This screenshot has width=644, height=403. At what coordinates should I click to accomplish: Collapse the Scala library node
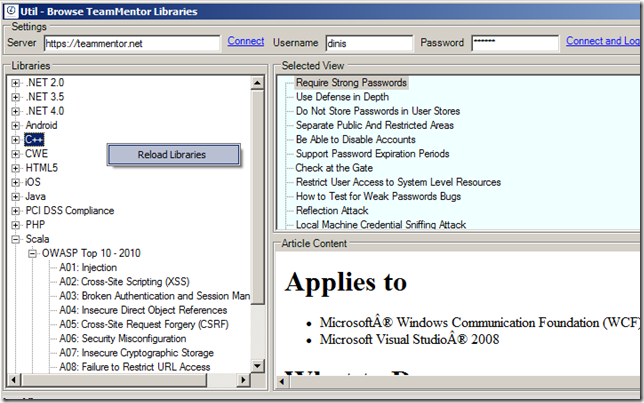(x=16, y=240)
